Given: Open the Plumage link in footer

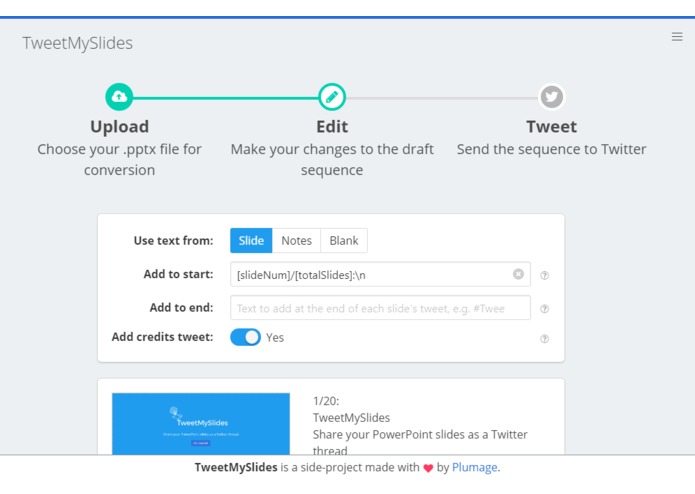Looking at the screenshot, I should [x=475, y=467].
